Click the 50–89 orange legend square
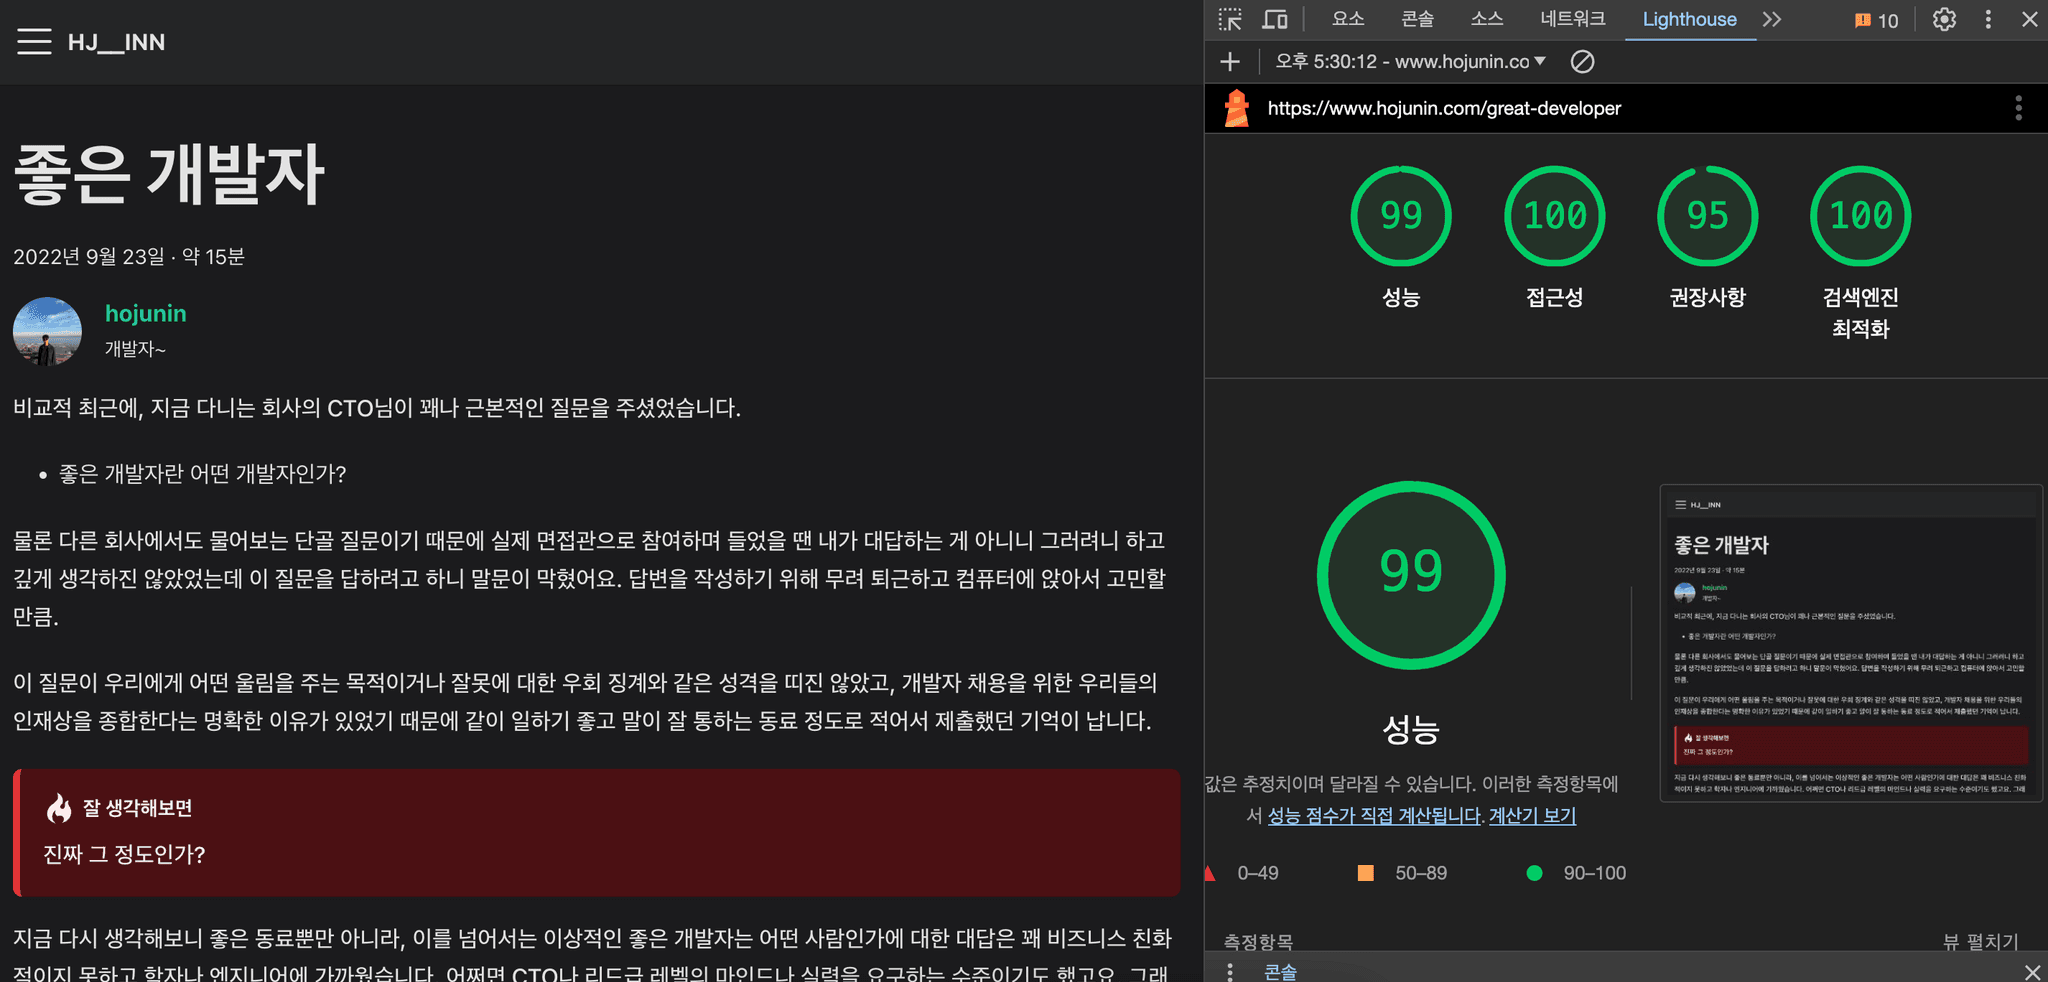Screen dimensions: 2048x982 click(x=1365, y=873)
